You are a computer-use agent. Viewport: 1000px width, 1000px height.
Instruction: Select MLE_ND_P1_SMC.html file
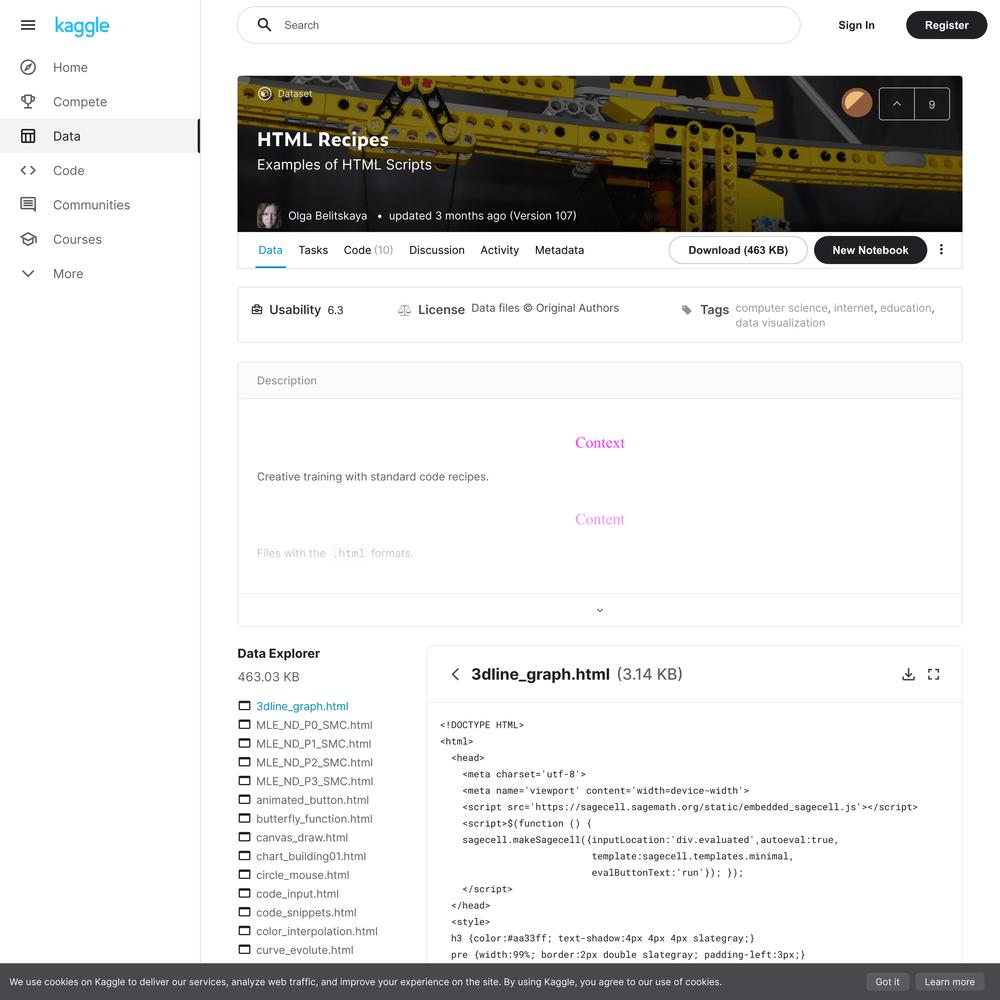click(313, 744)
